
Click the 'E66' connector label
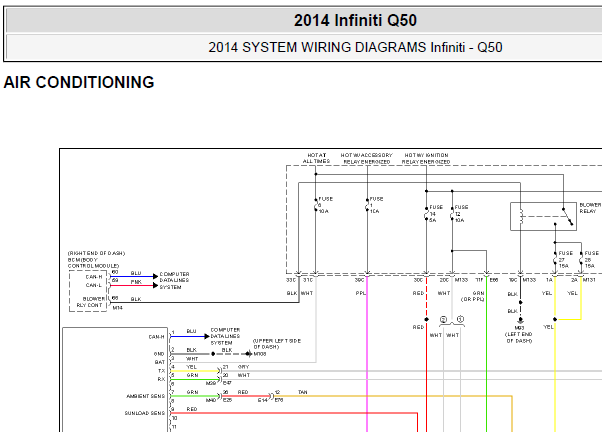494,280
